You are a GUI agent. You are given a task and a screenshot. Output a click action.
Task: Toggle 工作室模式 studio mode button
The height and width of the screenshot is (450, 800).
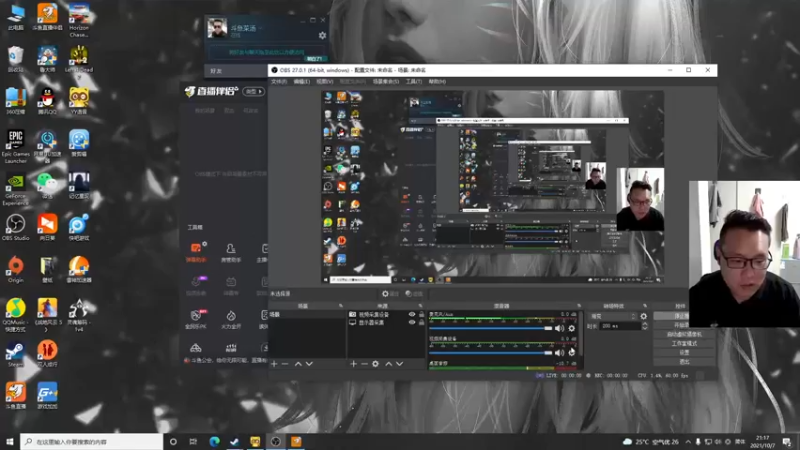coord(684,343)
